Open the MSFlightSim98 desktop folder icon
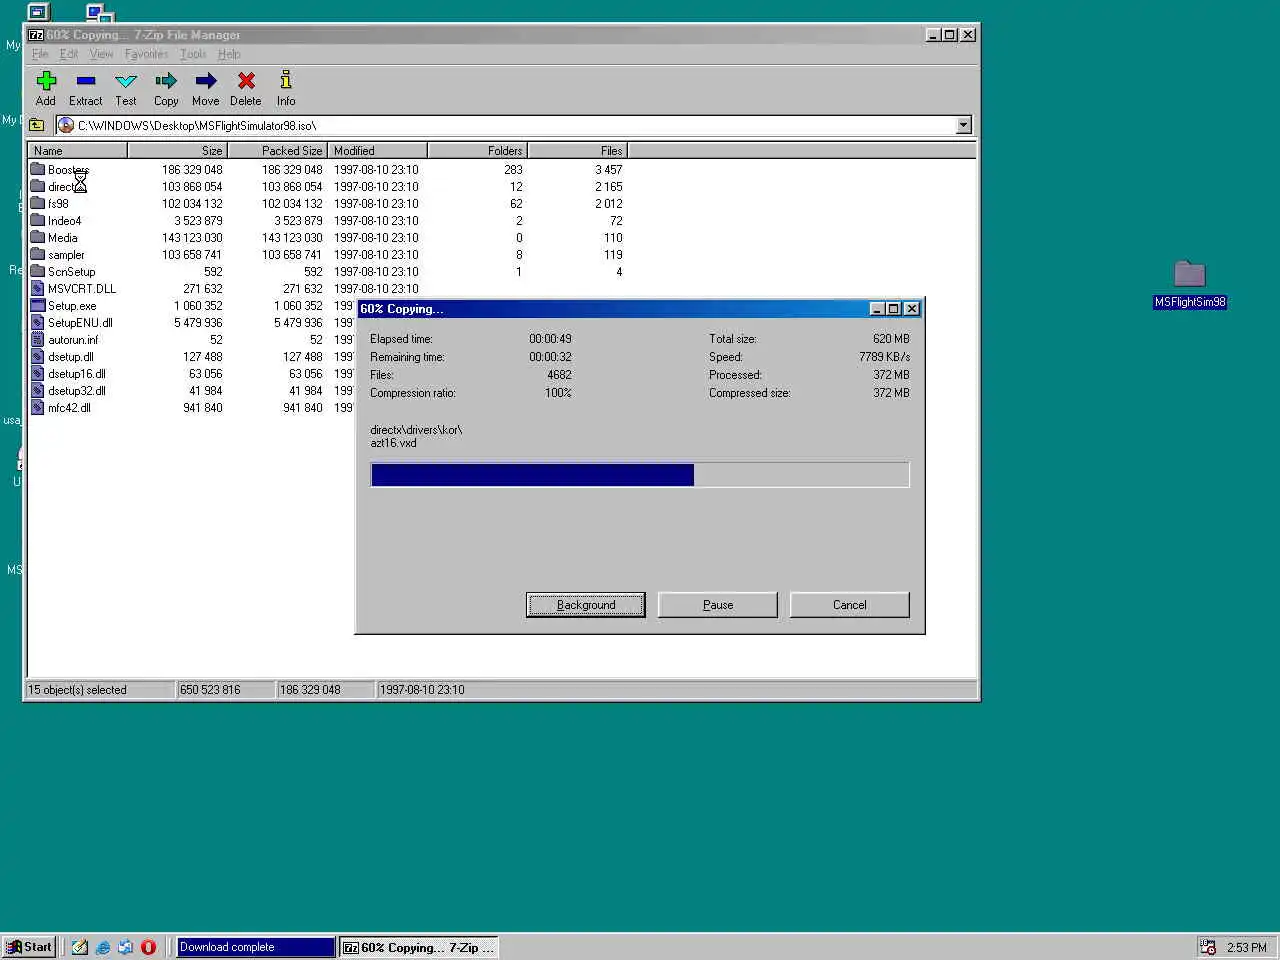 point(1190,274)
